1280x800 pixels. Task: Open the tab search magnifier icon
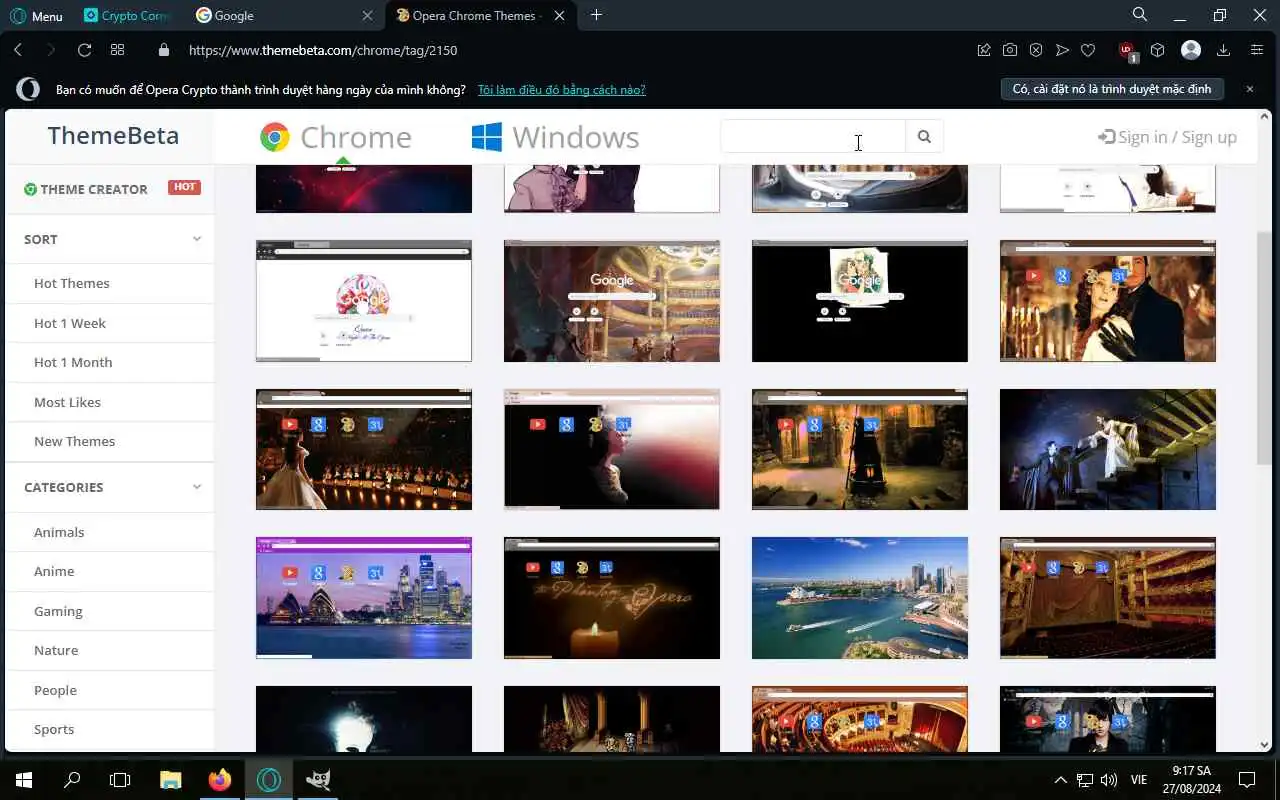(1140, 15)
